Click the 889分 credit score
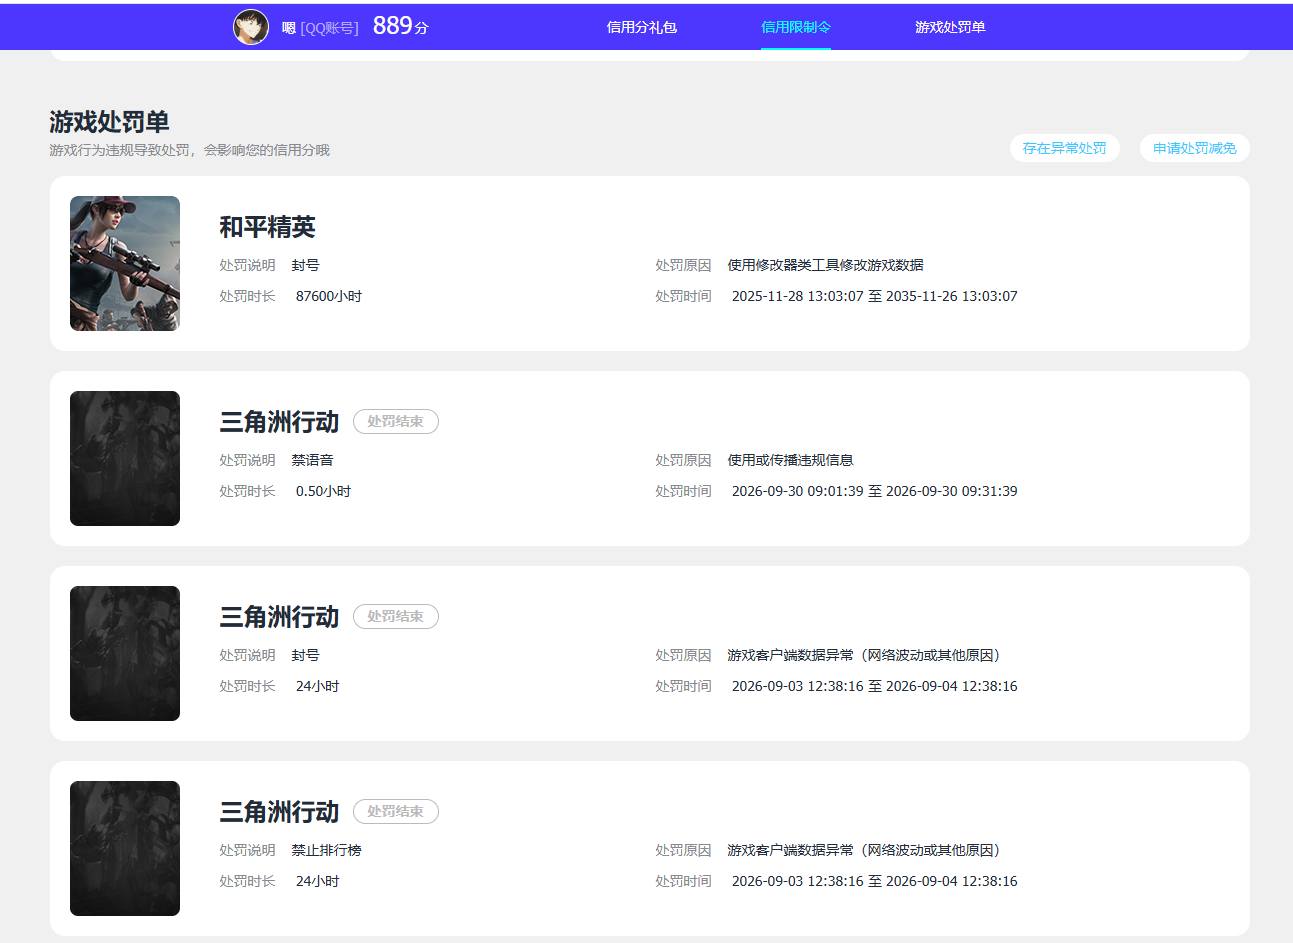The width and height of the screenshot is (1293, 943). [401, 26]
